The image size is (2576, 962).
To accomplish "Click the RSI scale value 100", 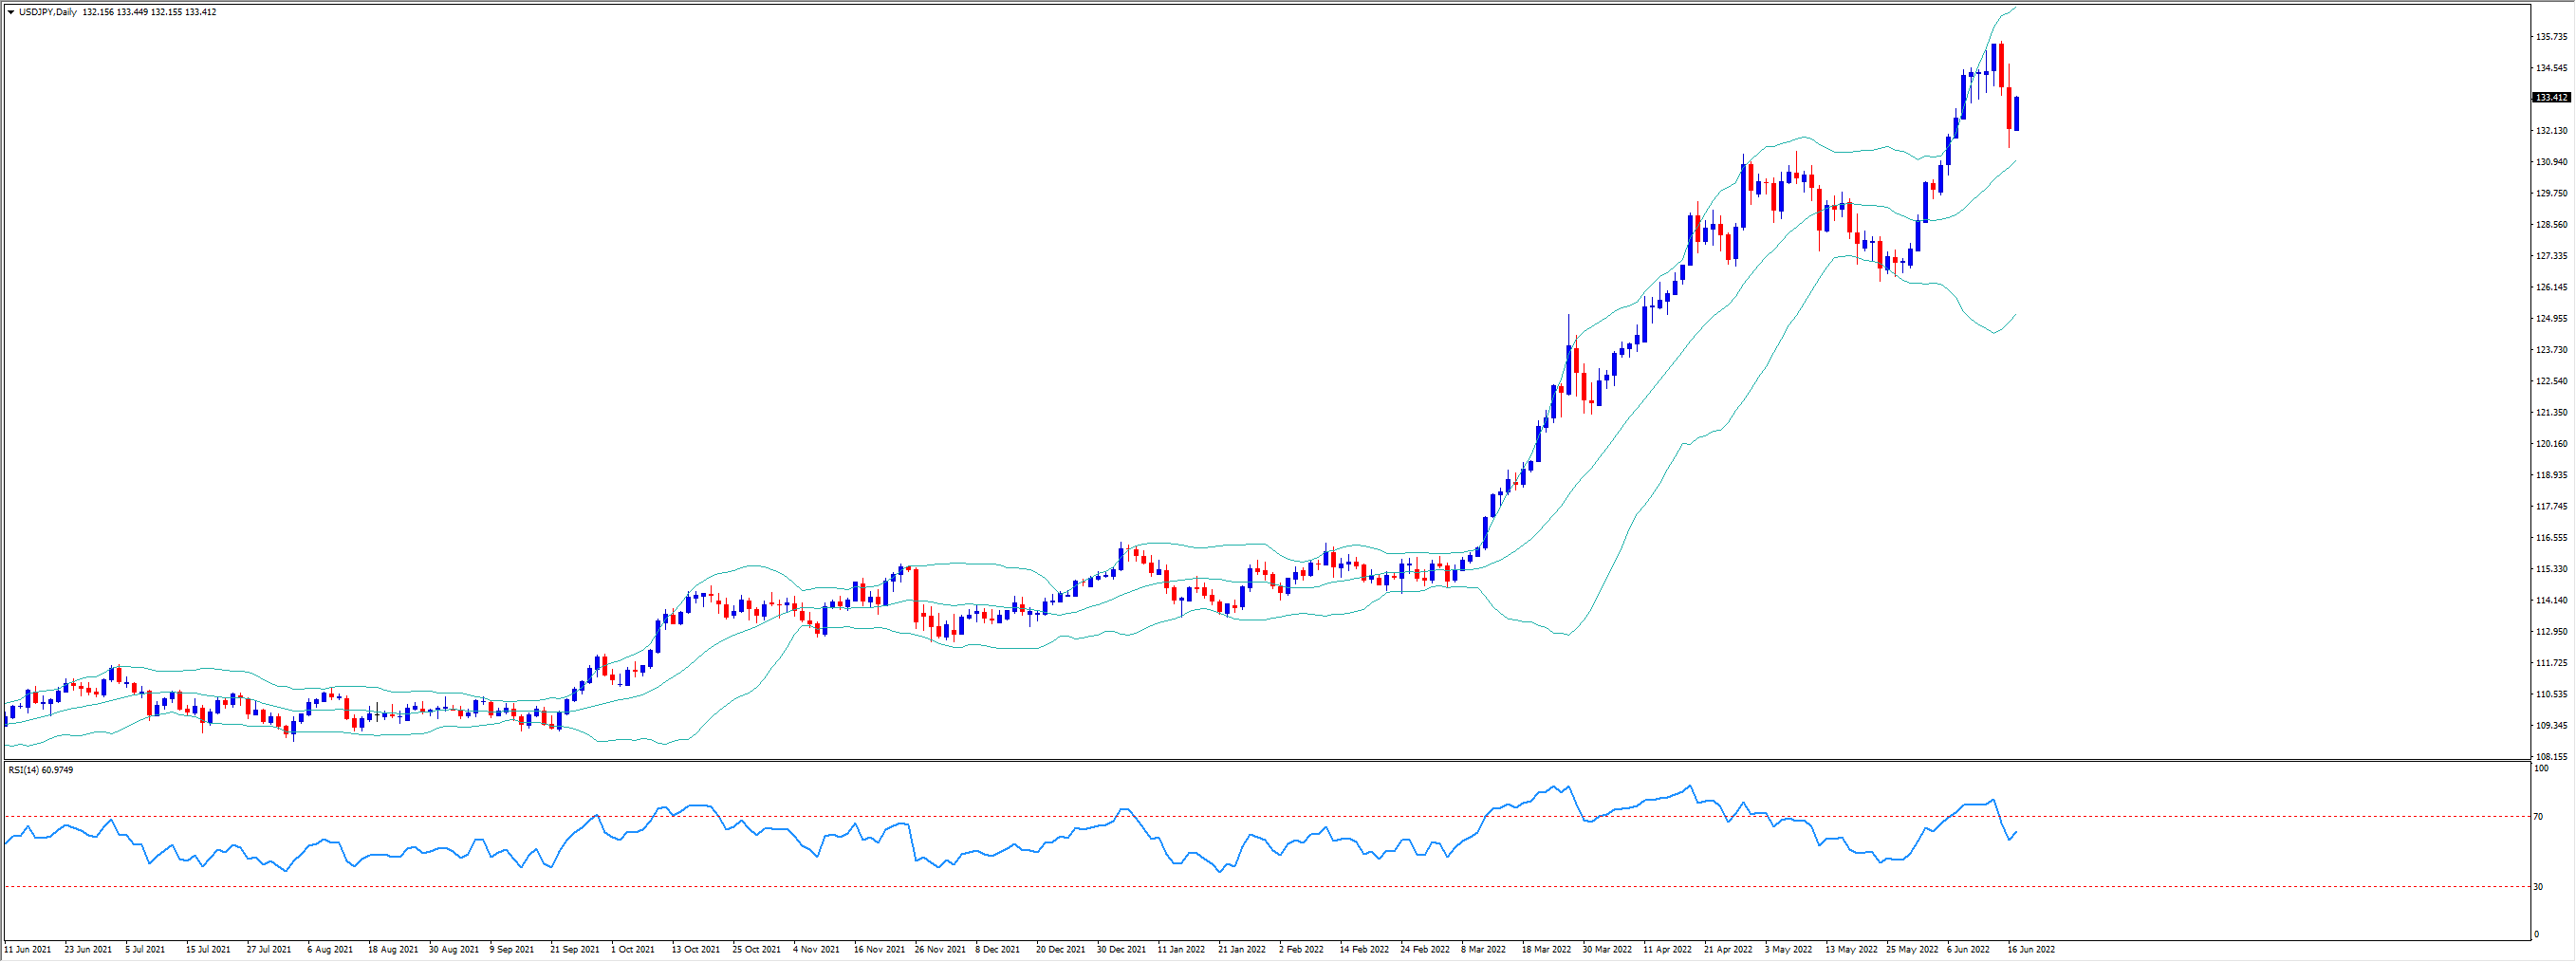I will click(2540, 769).
